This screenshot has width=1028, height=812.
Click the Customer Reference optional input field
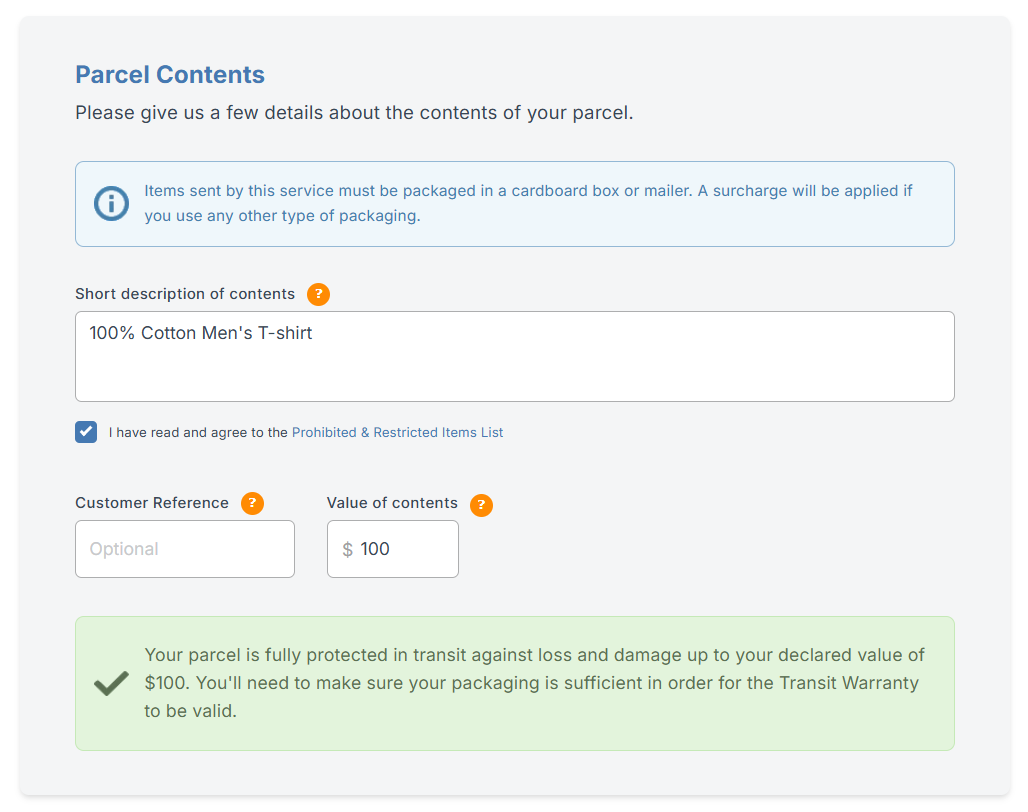coord(185,549)
